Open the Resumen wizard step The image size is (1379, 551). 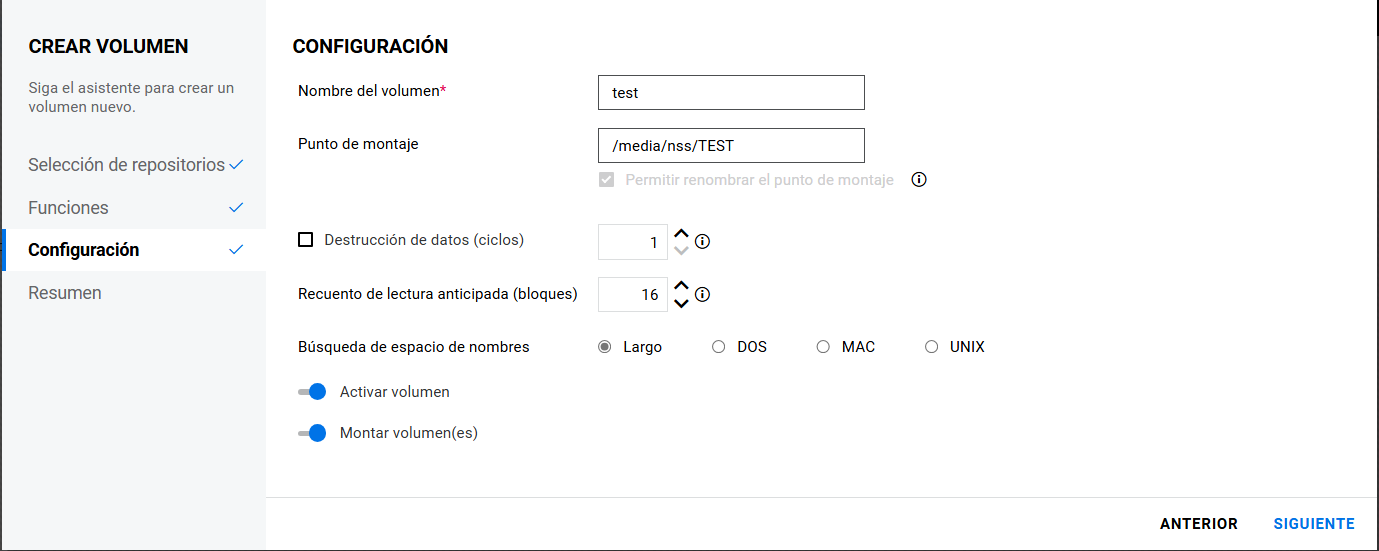[x=65, y=293]
